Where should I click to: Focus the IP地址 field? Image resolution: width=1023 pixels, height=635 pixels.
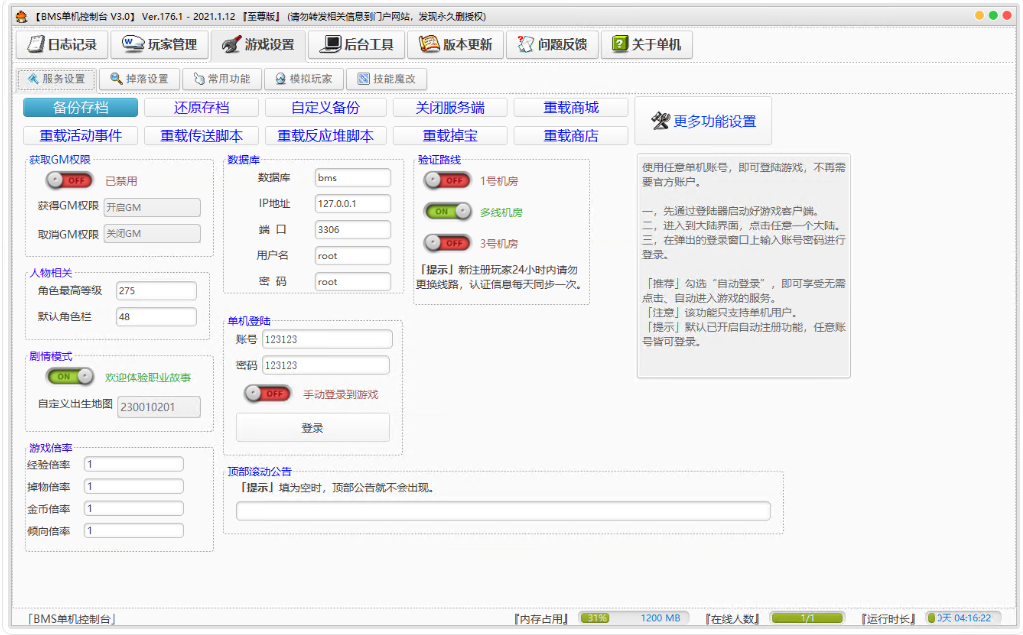[x=352, y=204]
